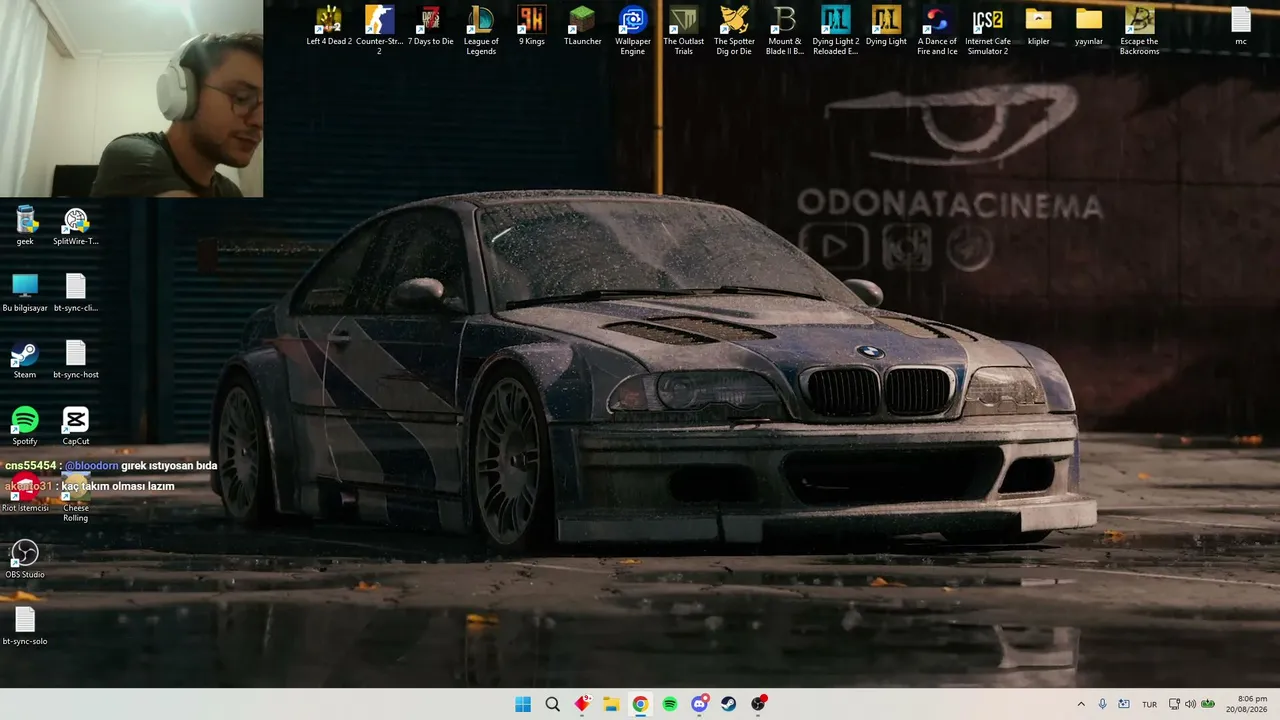Select the bt-sync-solo file icon
Screen dimensions: 1280x720
[25, 627]
